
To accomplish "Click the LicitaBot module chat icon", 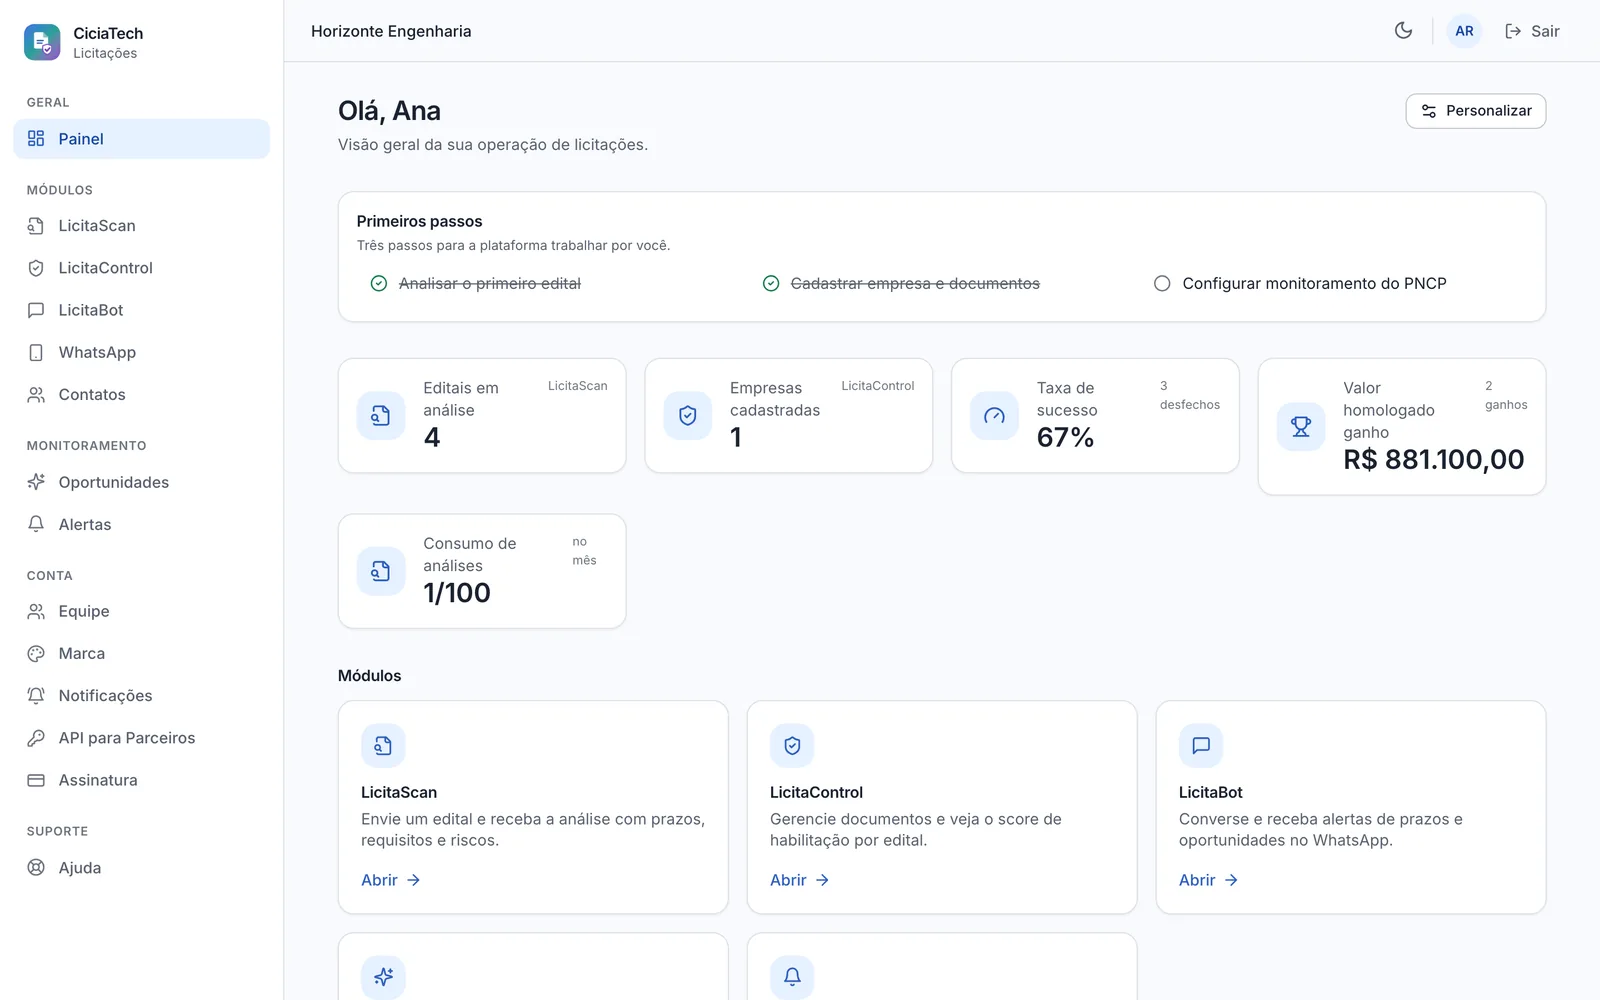I will [1201, 746].
